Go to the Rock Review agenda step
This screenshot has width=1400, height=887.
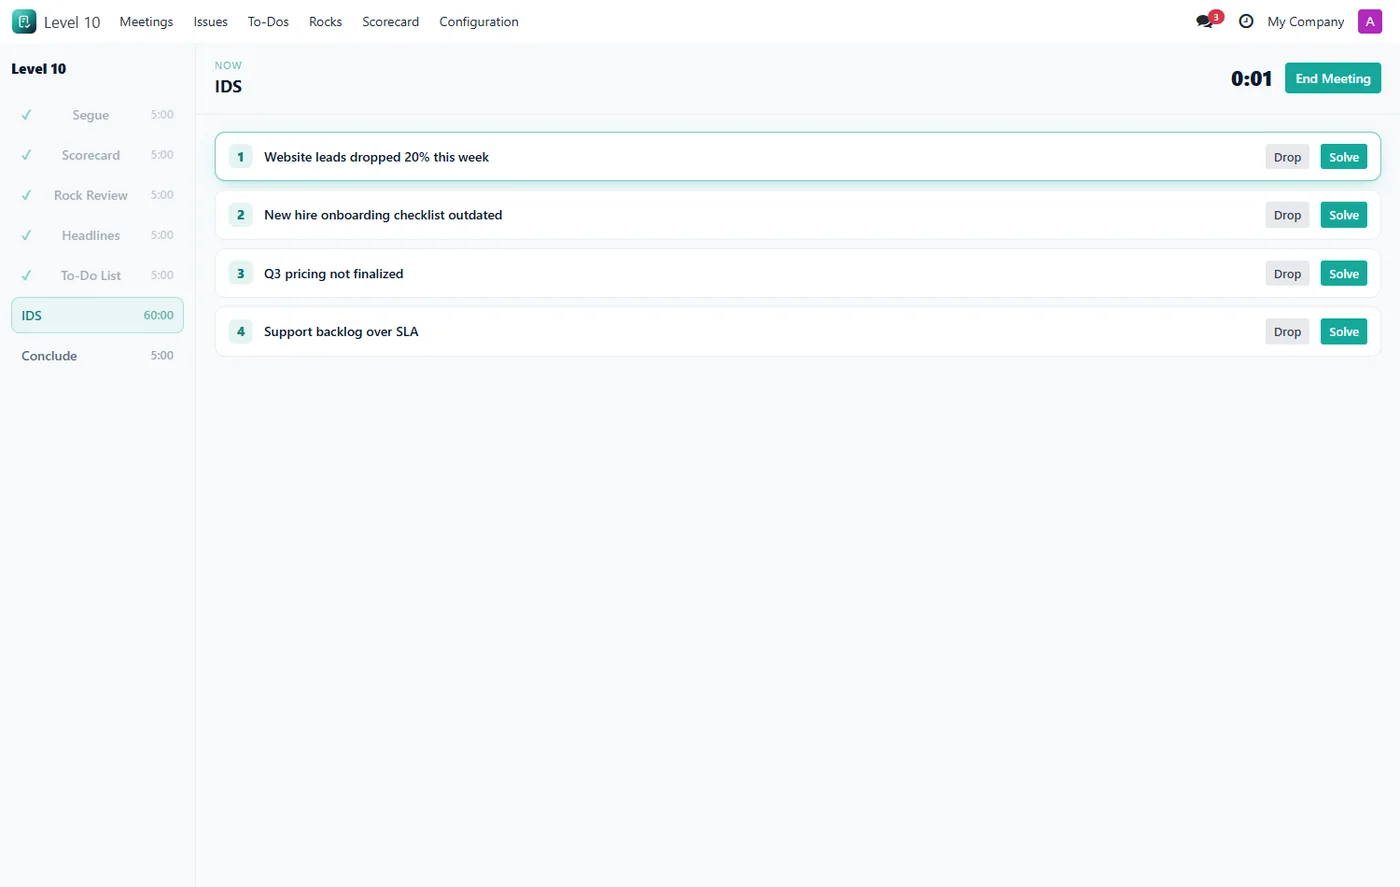(97, 195)
